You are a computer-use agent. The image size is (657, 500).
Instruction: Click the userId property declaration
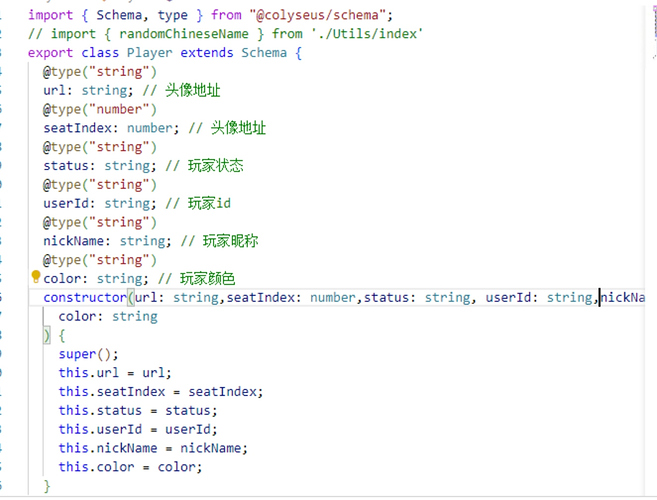click(x=66, y=203)
